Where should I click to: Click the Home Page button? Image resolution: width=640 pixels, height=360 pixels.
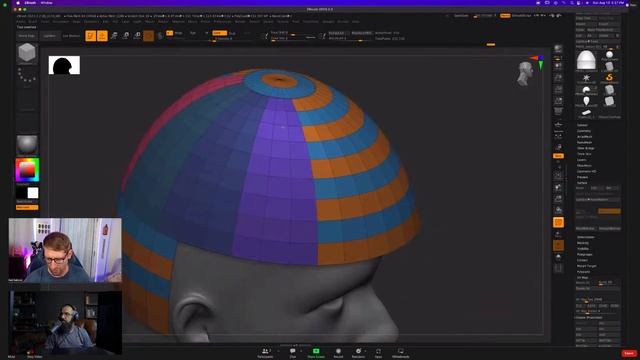click(x=27, y=36)
